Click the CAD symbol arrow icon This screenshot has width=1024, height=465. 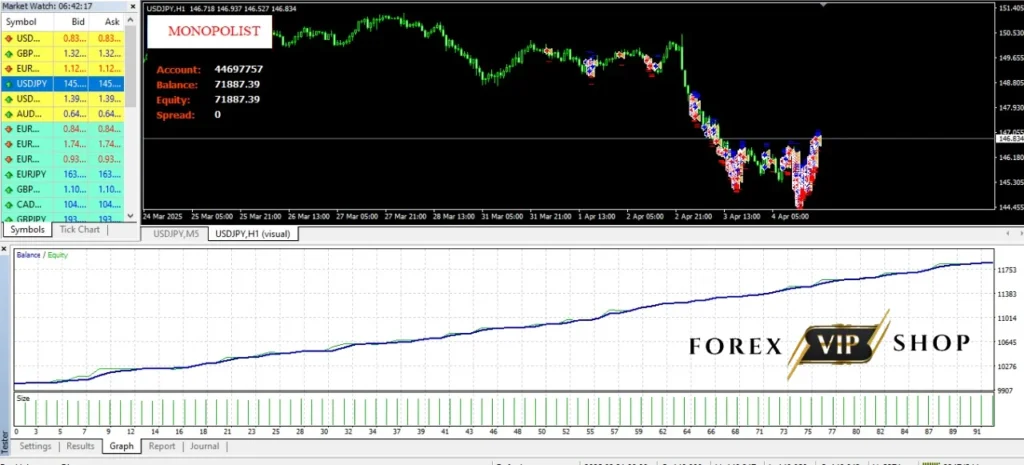click(x=9, y=204)
